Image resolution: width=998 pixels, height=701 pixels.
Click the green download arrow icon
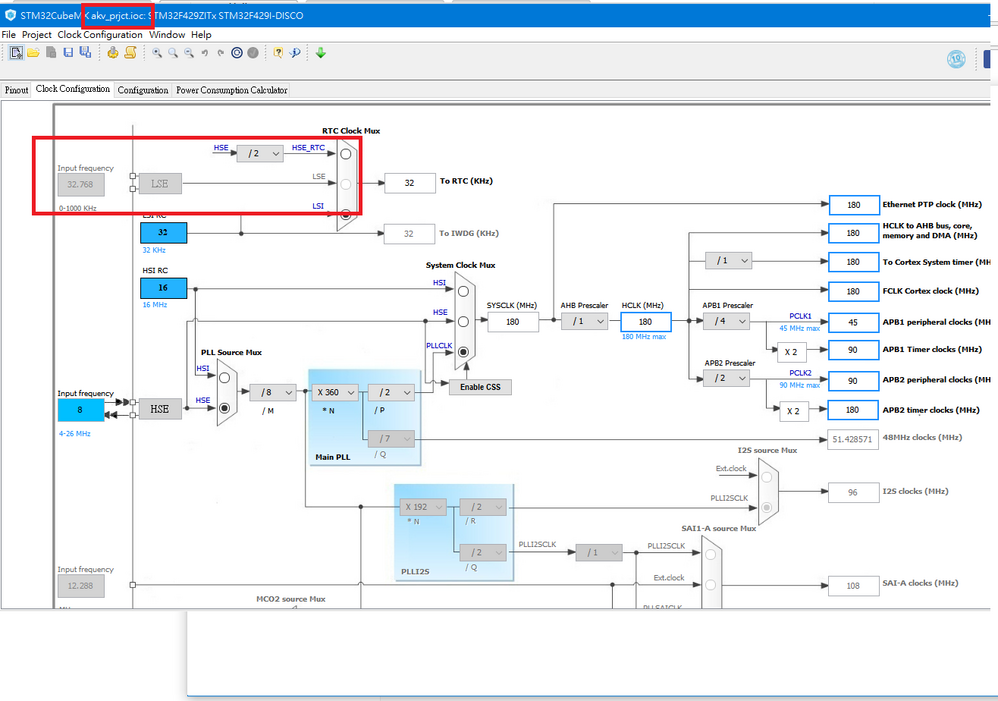(321, 53)
